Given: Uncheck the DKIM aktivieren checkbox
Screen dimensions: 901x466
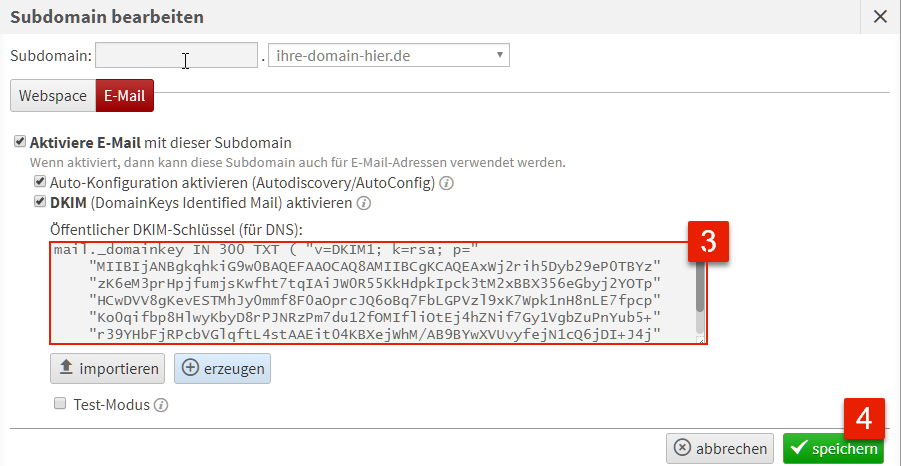Looking at the screenshot, I should 40,202.
